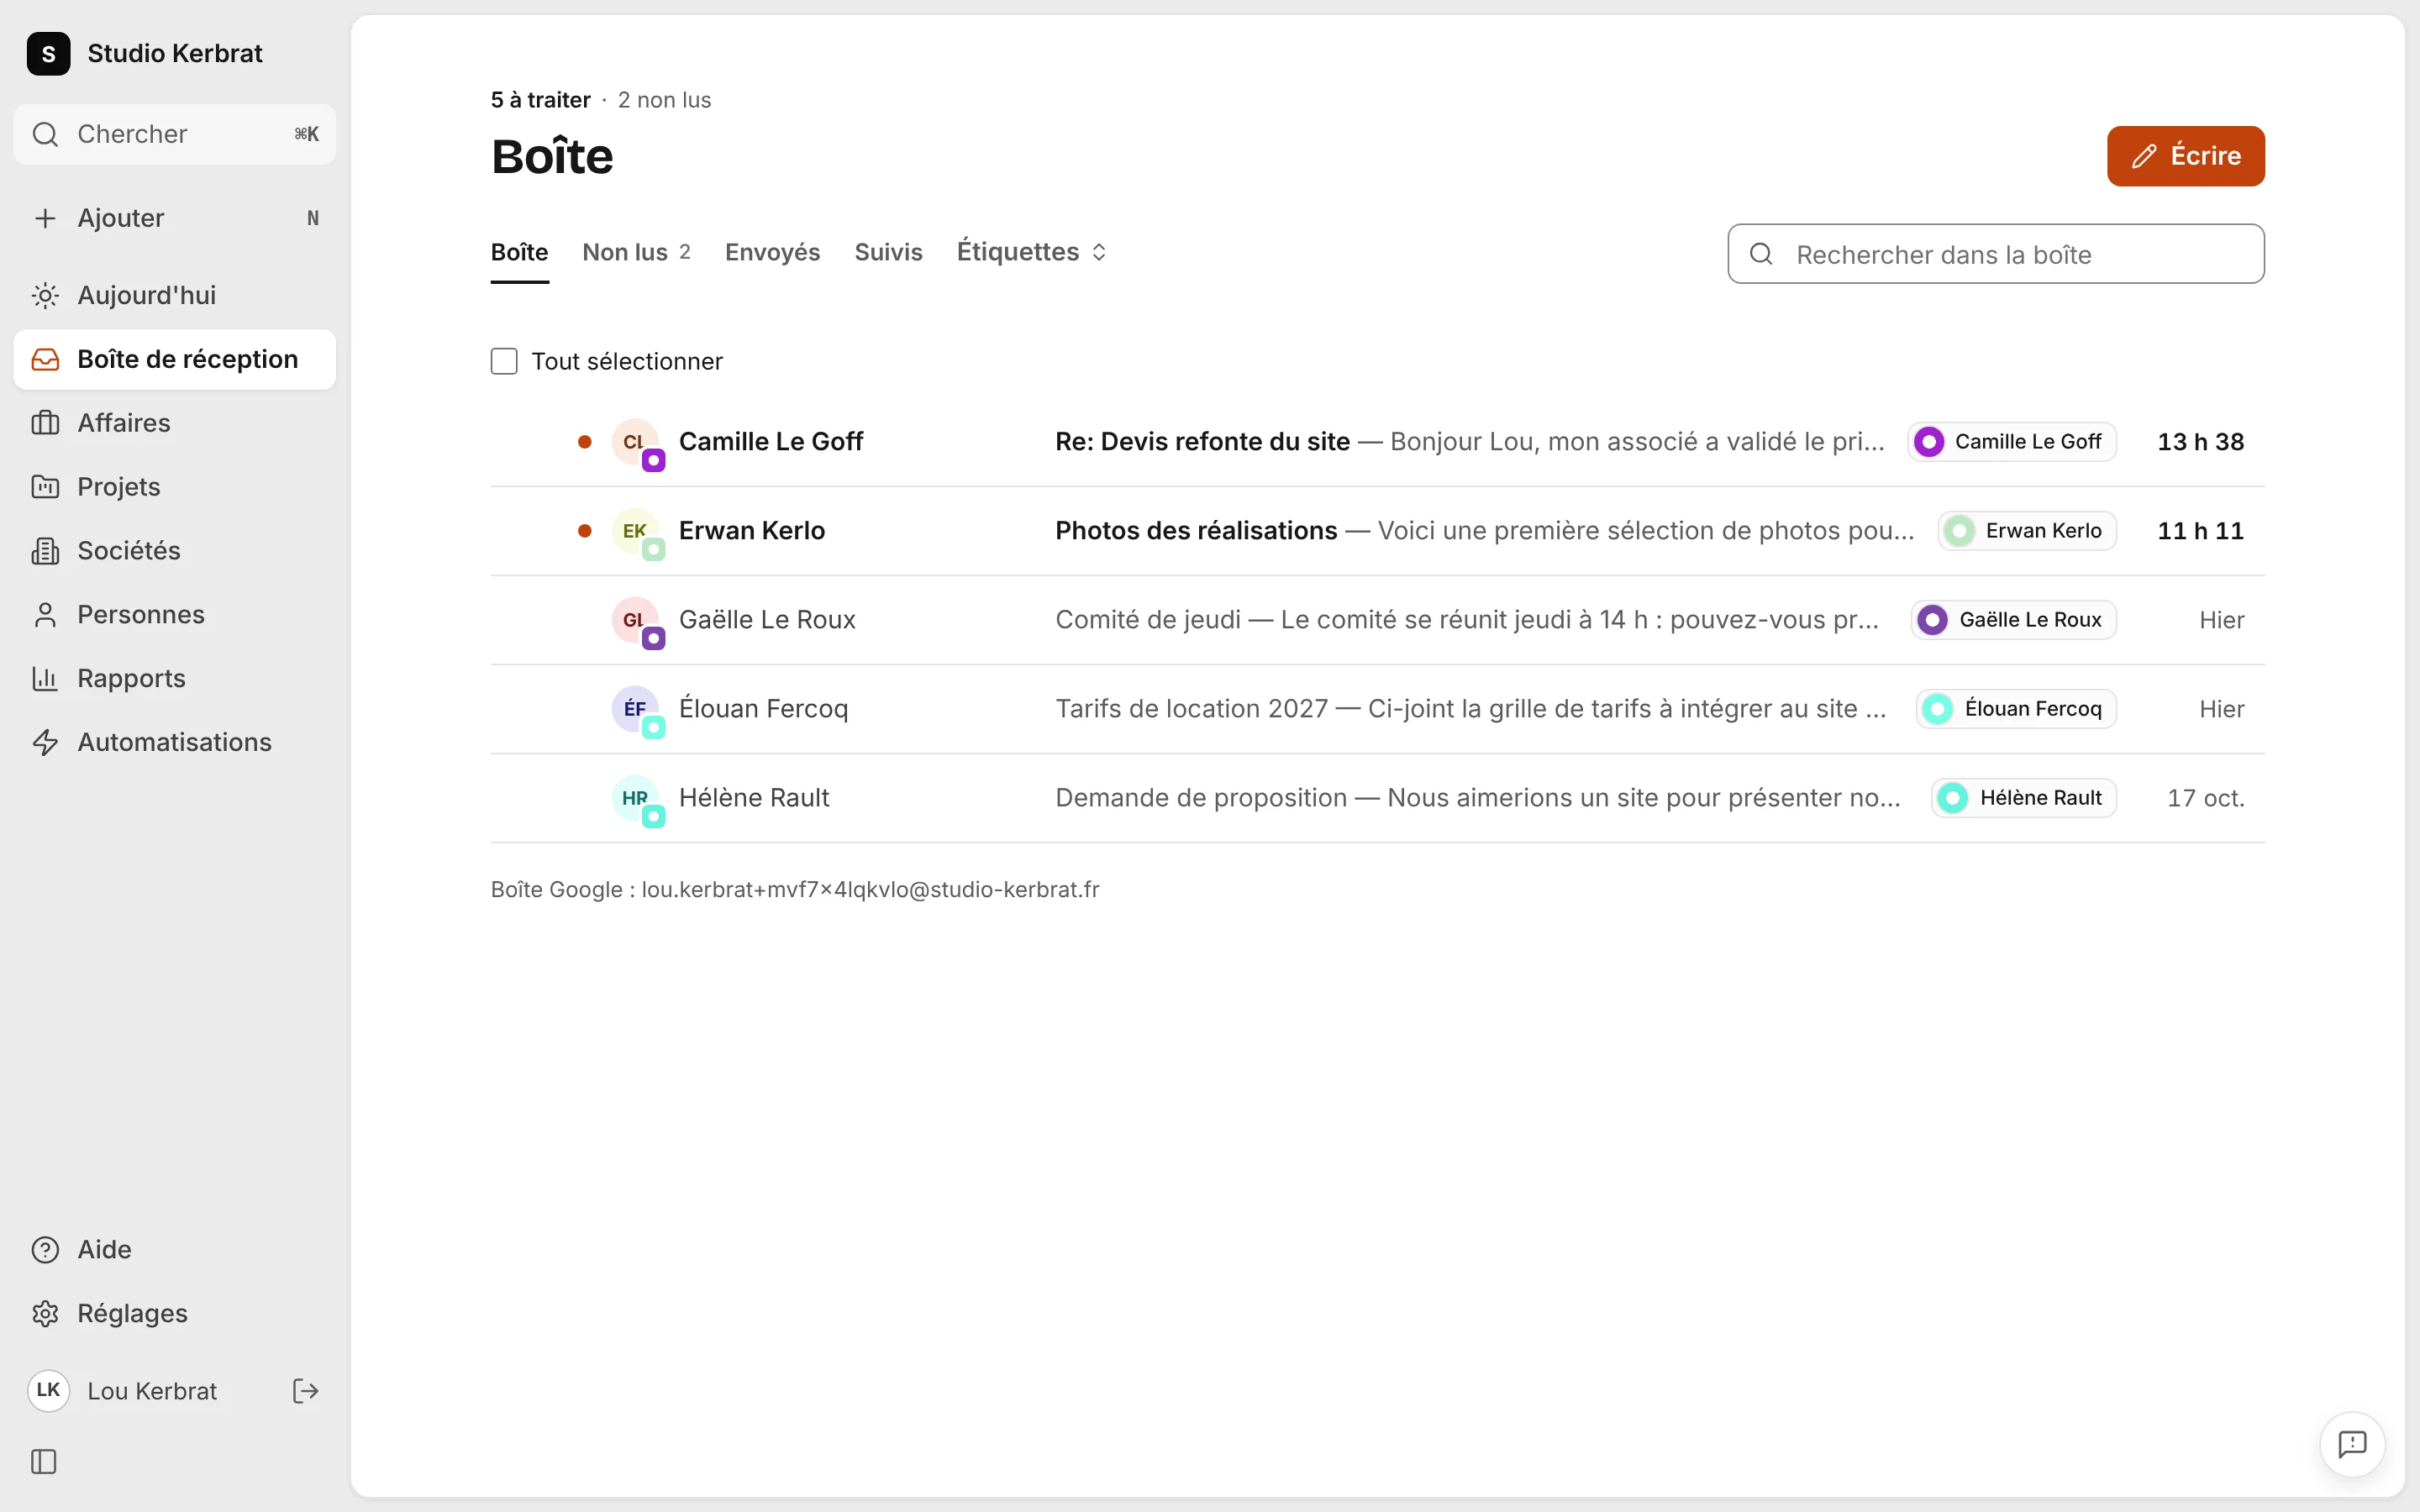
Task: Open the Rapports chart icon
Action: coord(45,679)
